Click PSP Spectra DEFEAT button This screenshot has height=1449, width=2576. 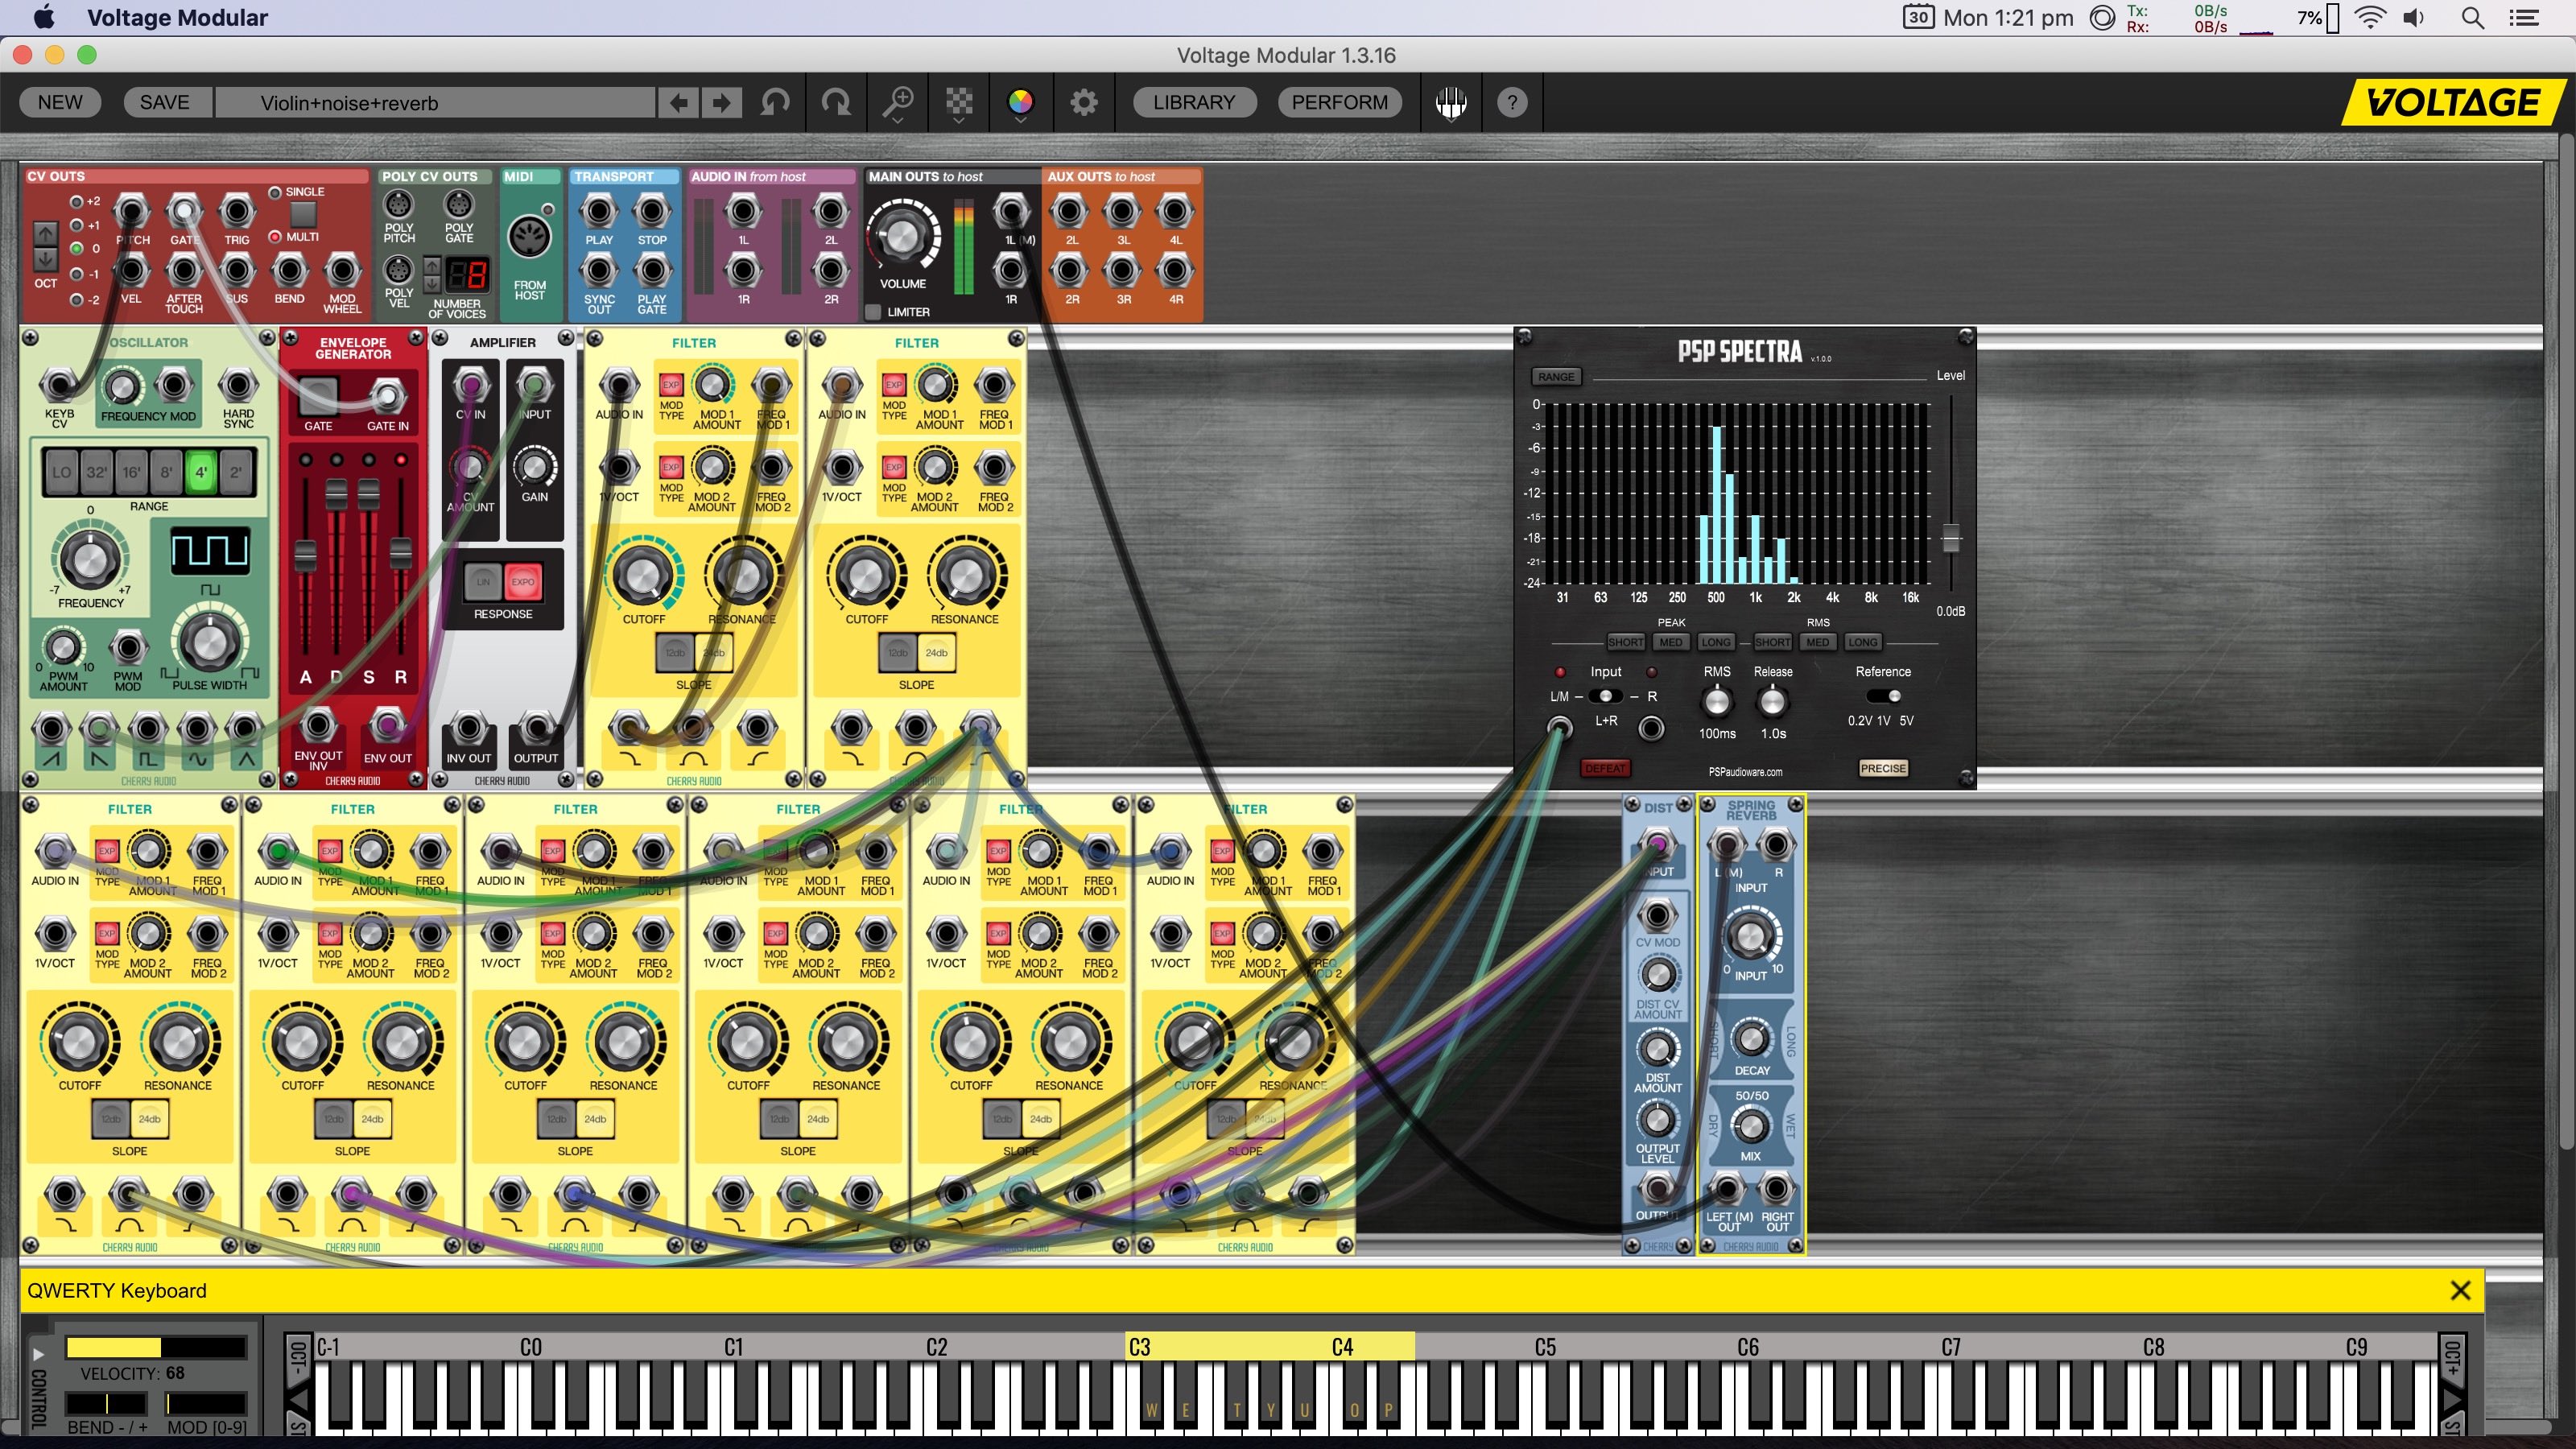[x=1605, y=768]
